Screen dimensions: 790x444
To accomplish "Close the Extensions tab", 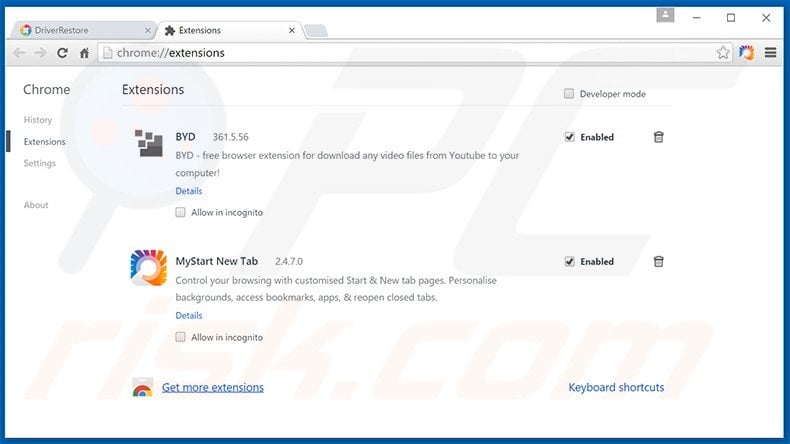I will click(x=292, y=31).
